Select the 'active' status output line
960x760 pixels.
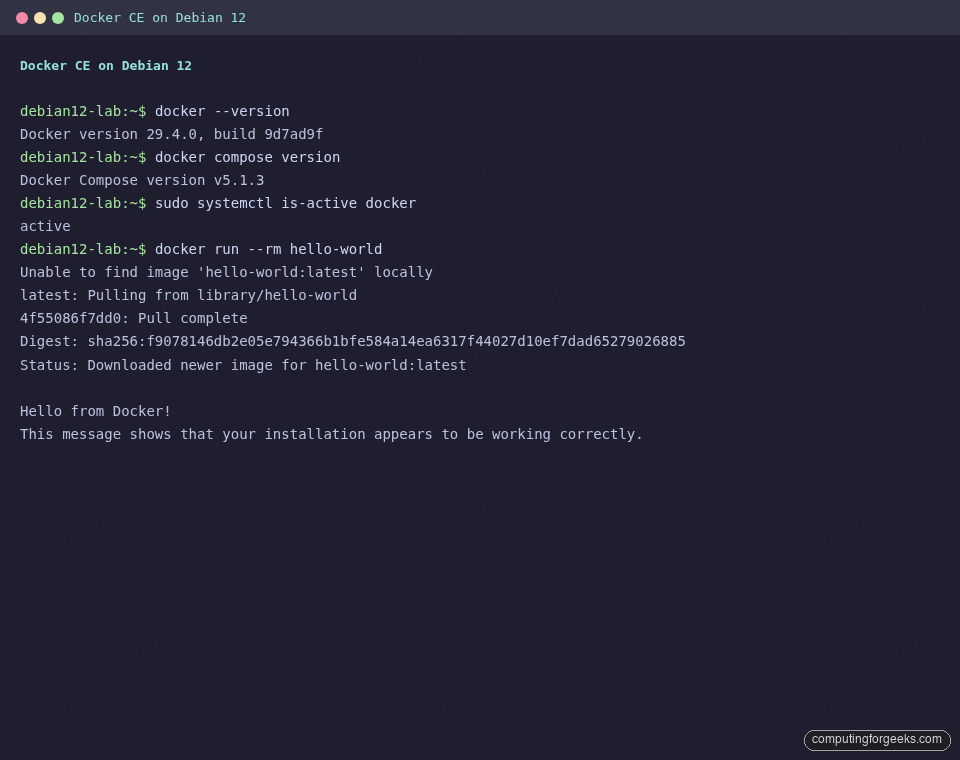click(45, 226)
